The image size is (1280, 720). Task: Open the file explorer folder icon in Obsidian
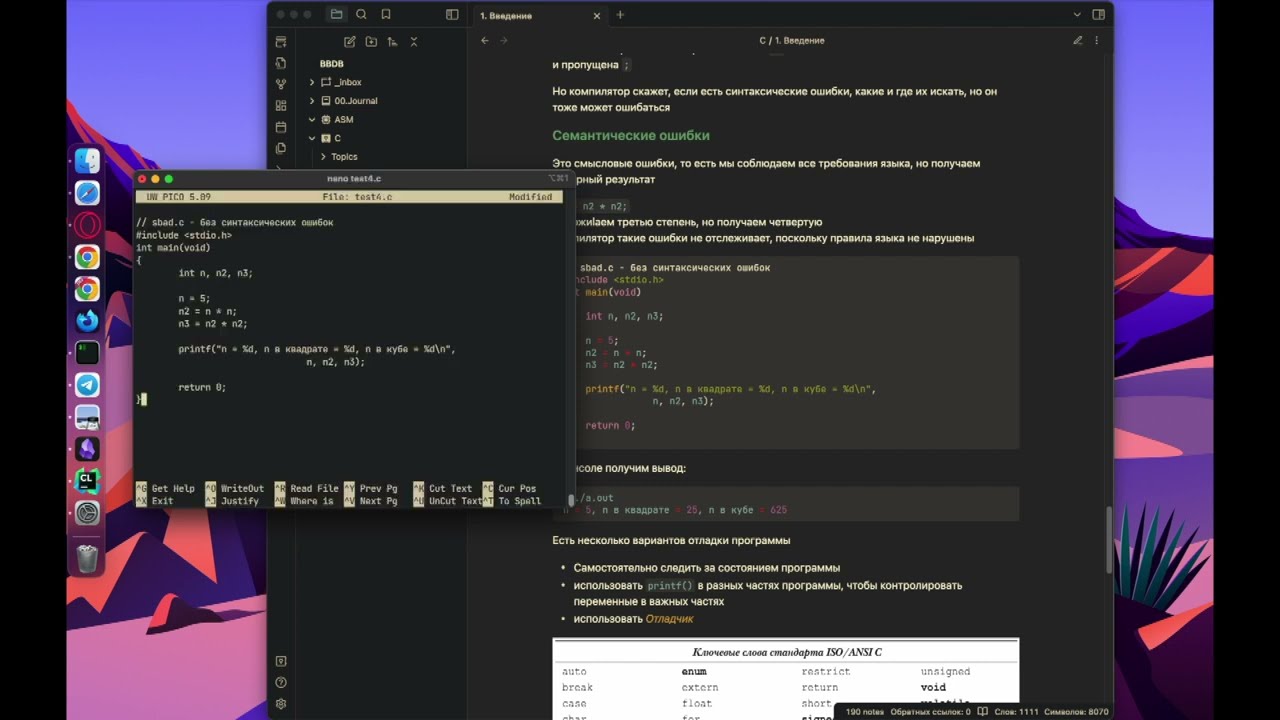point(336,15)
